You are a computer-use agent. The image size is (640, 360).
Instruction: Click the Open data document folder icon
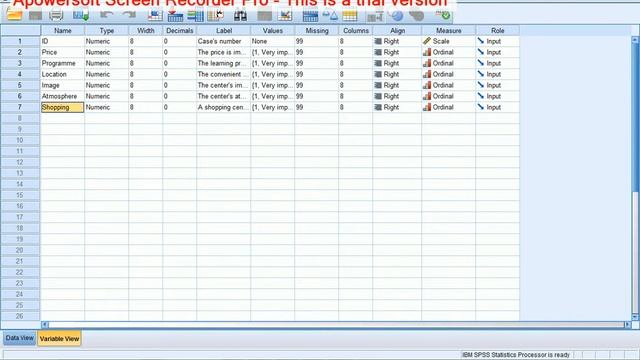click(15, 16)
